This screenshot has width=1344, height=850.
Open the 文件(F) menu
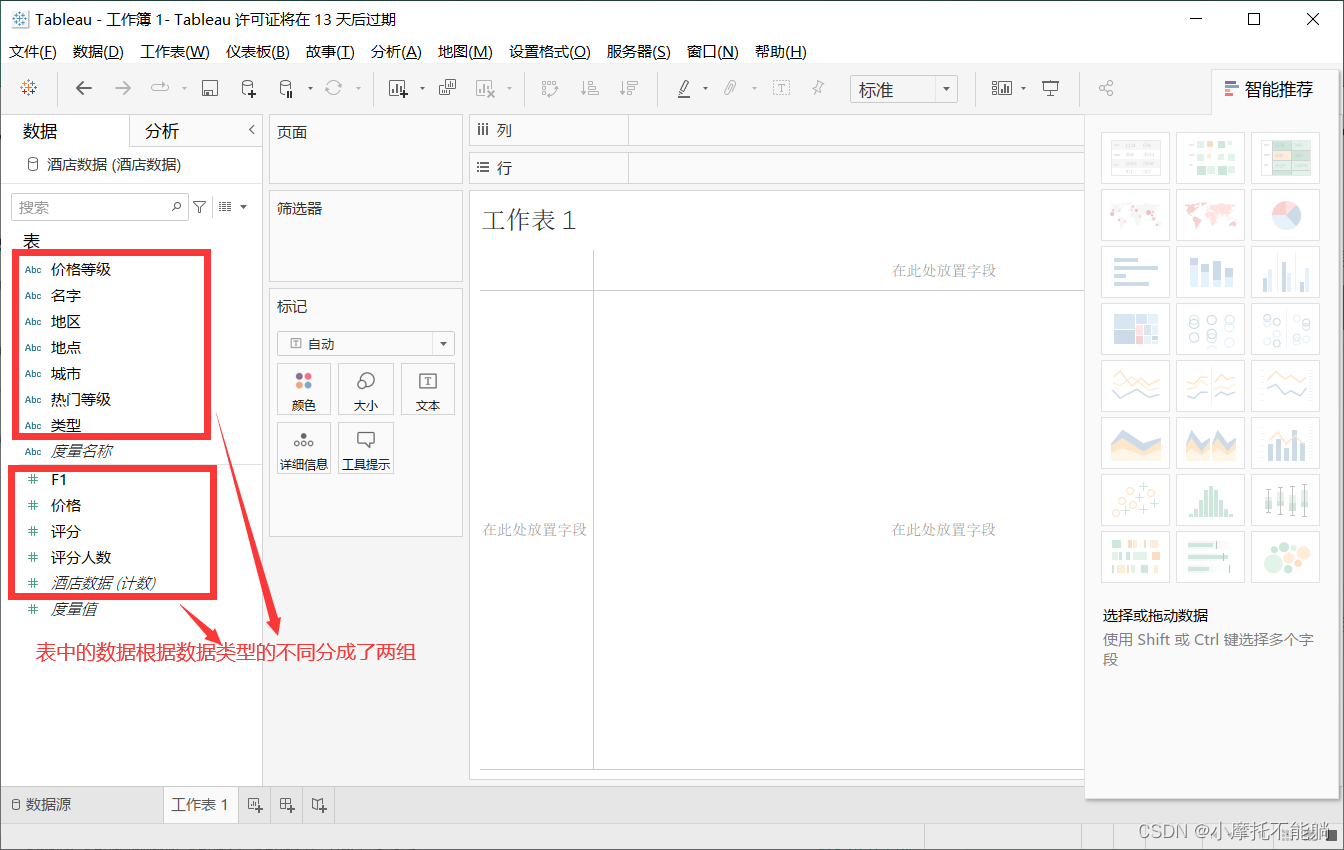32,52
